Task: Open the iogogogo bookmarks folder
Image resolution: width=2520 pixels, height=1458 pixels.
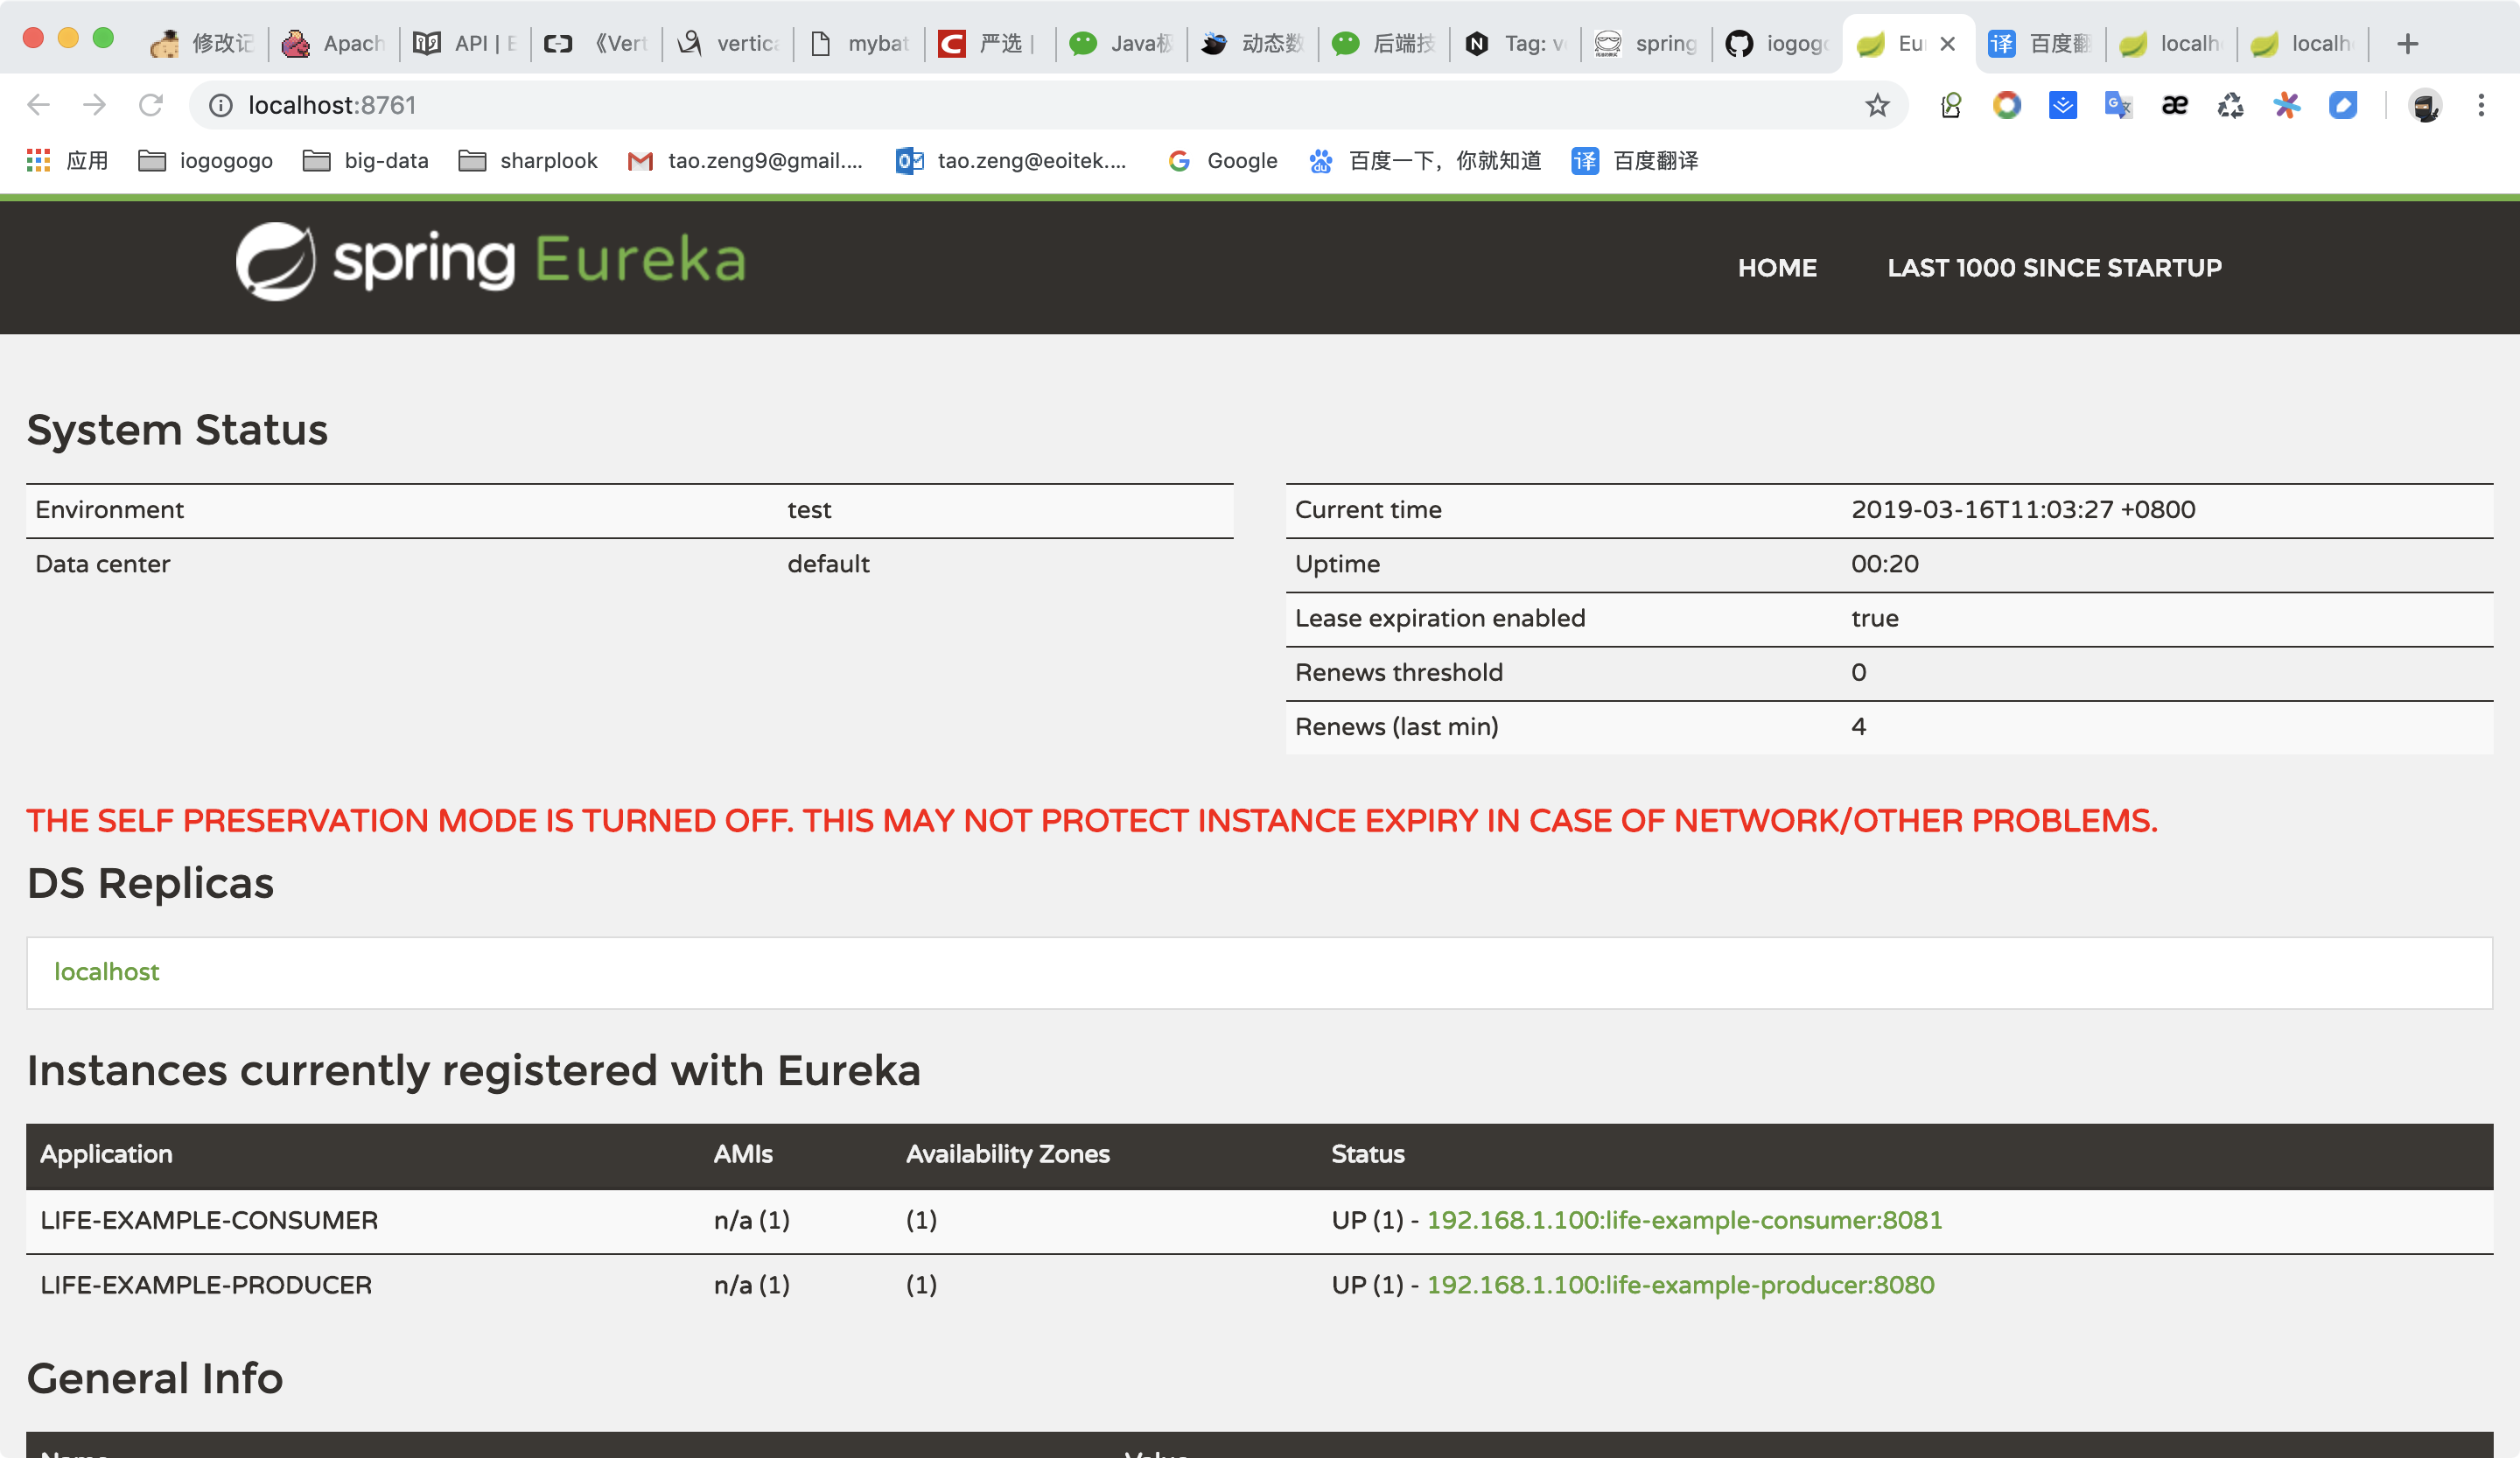Action: pos(206,160)
